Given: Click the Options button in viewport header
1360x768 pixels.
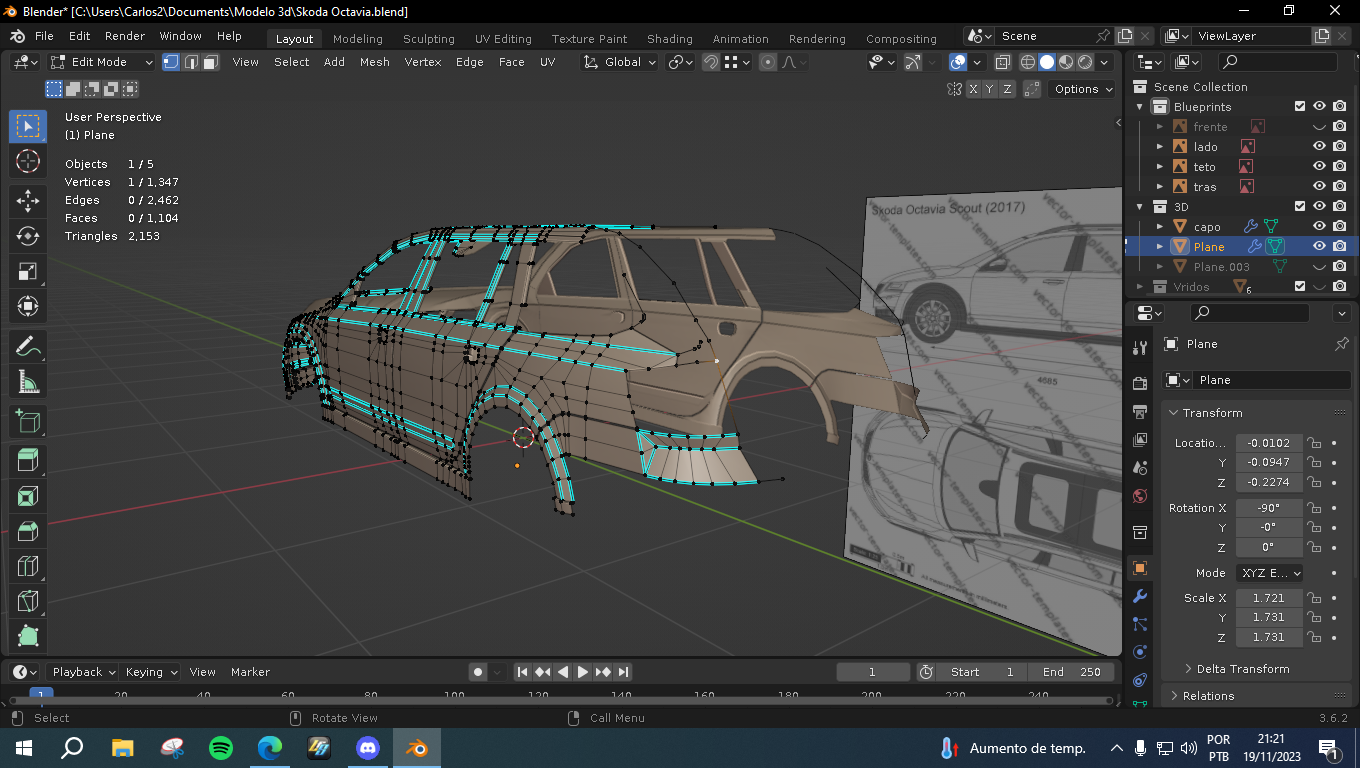Looking at the screenshot, I should pyautogui.click(x=1082, y=89).
